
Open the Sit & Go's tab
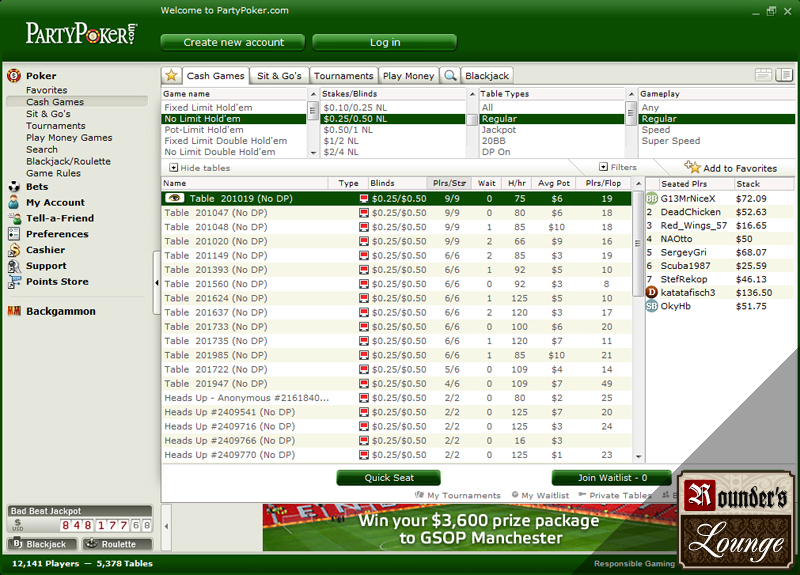point(279,76)
